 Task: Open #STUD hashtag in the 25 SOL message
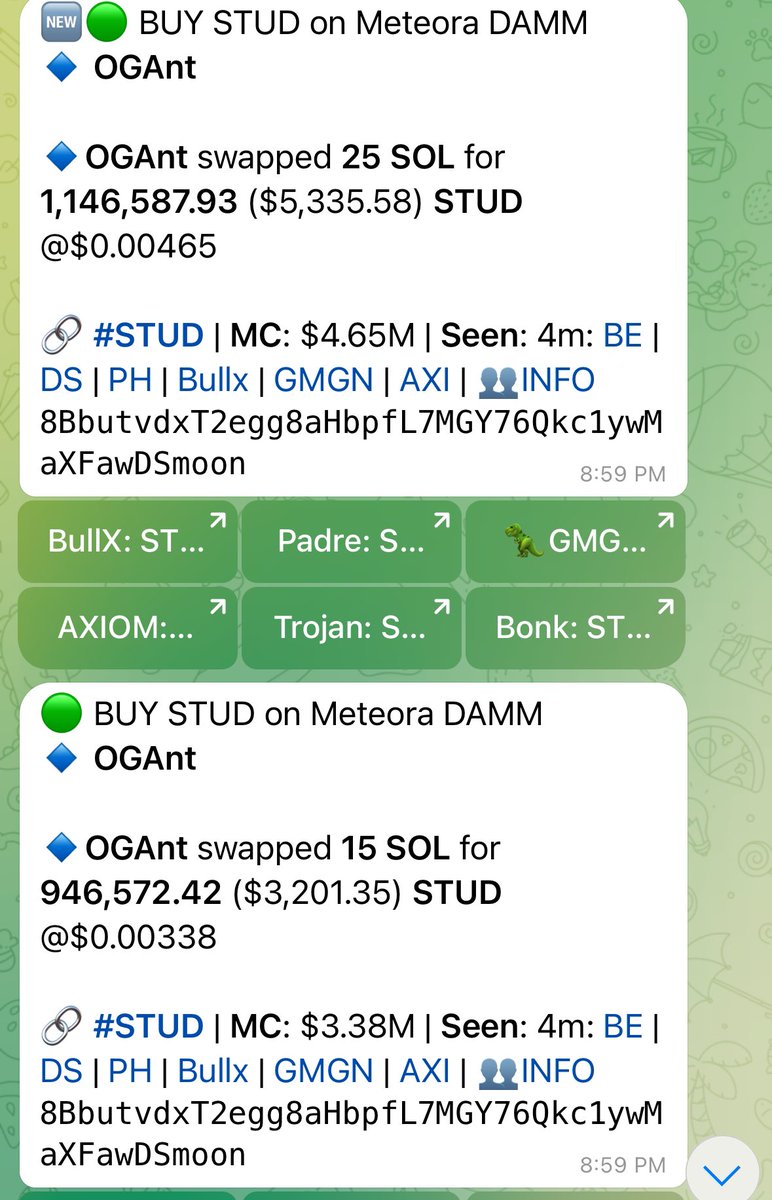pyautogui.click(x=148, y=336)
